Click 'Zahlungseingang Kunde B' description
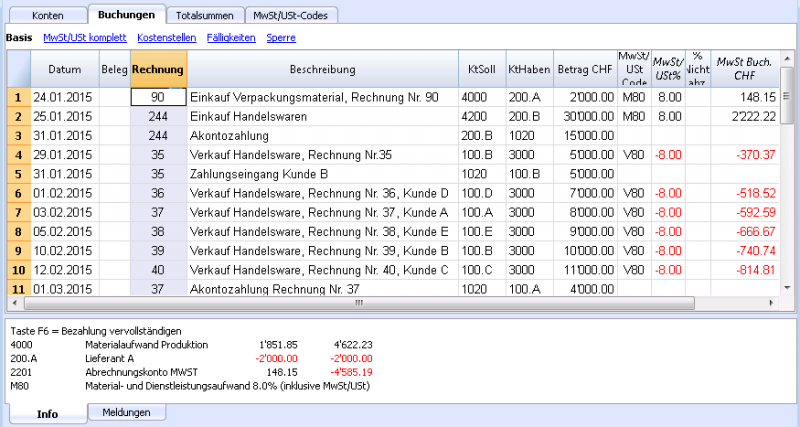The height and width of the screenshot is (427, 800). pos(322,174)
